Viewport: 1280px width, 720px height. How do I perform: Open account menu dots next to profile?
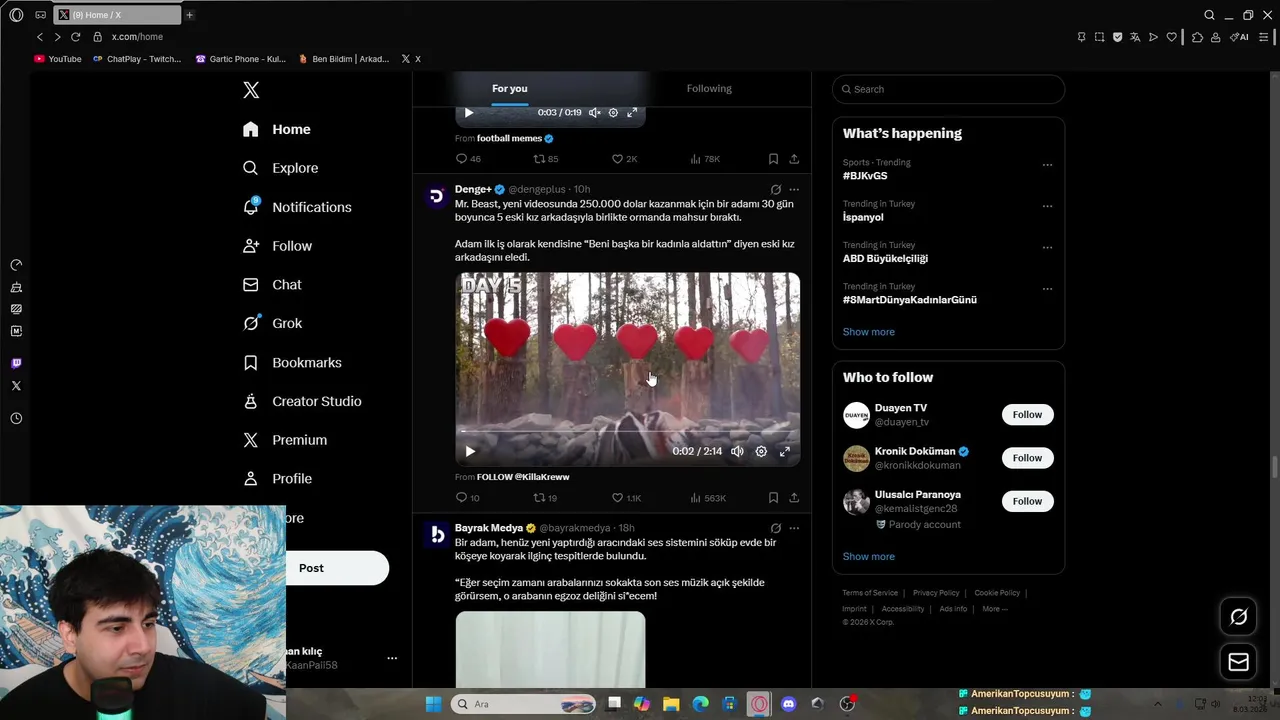tap(392, 658)
